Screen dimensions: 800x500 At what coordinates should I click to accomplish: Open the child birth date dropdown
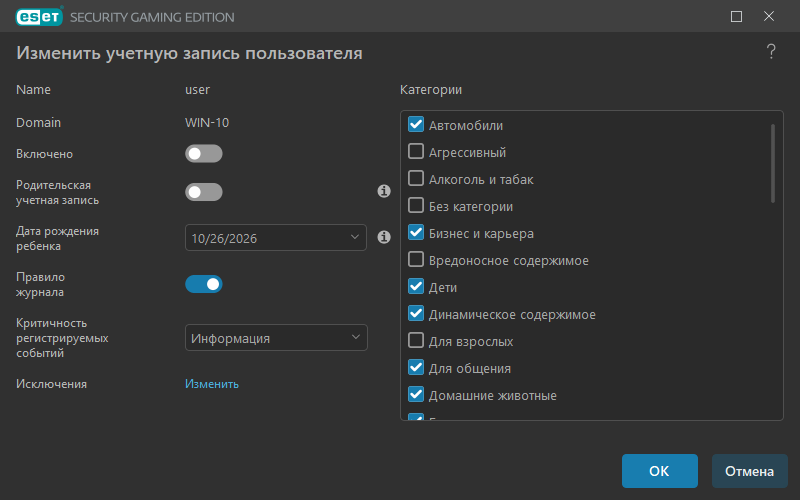(276, 238)
